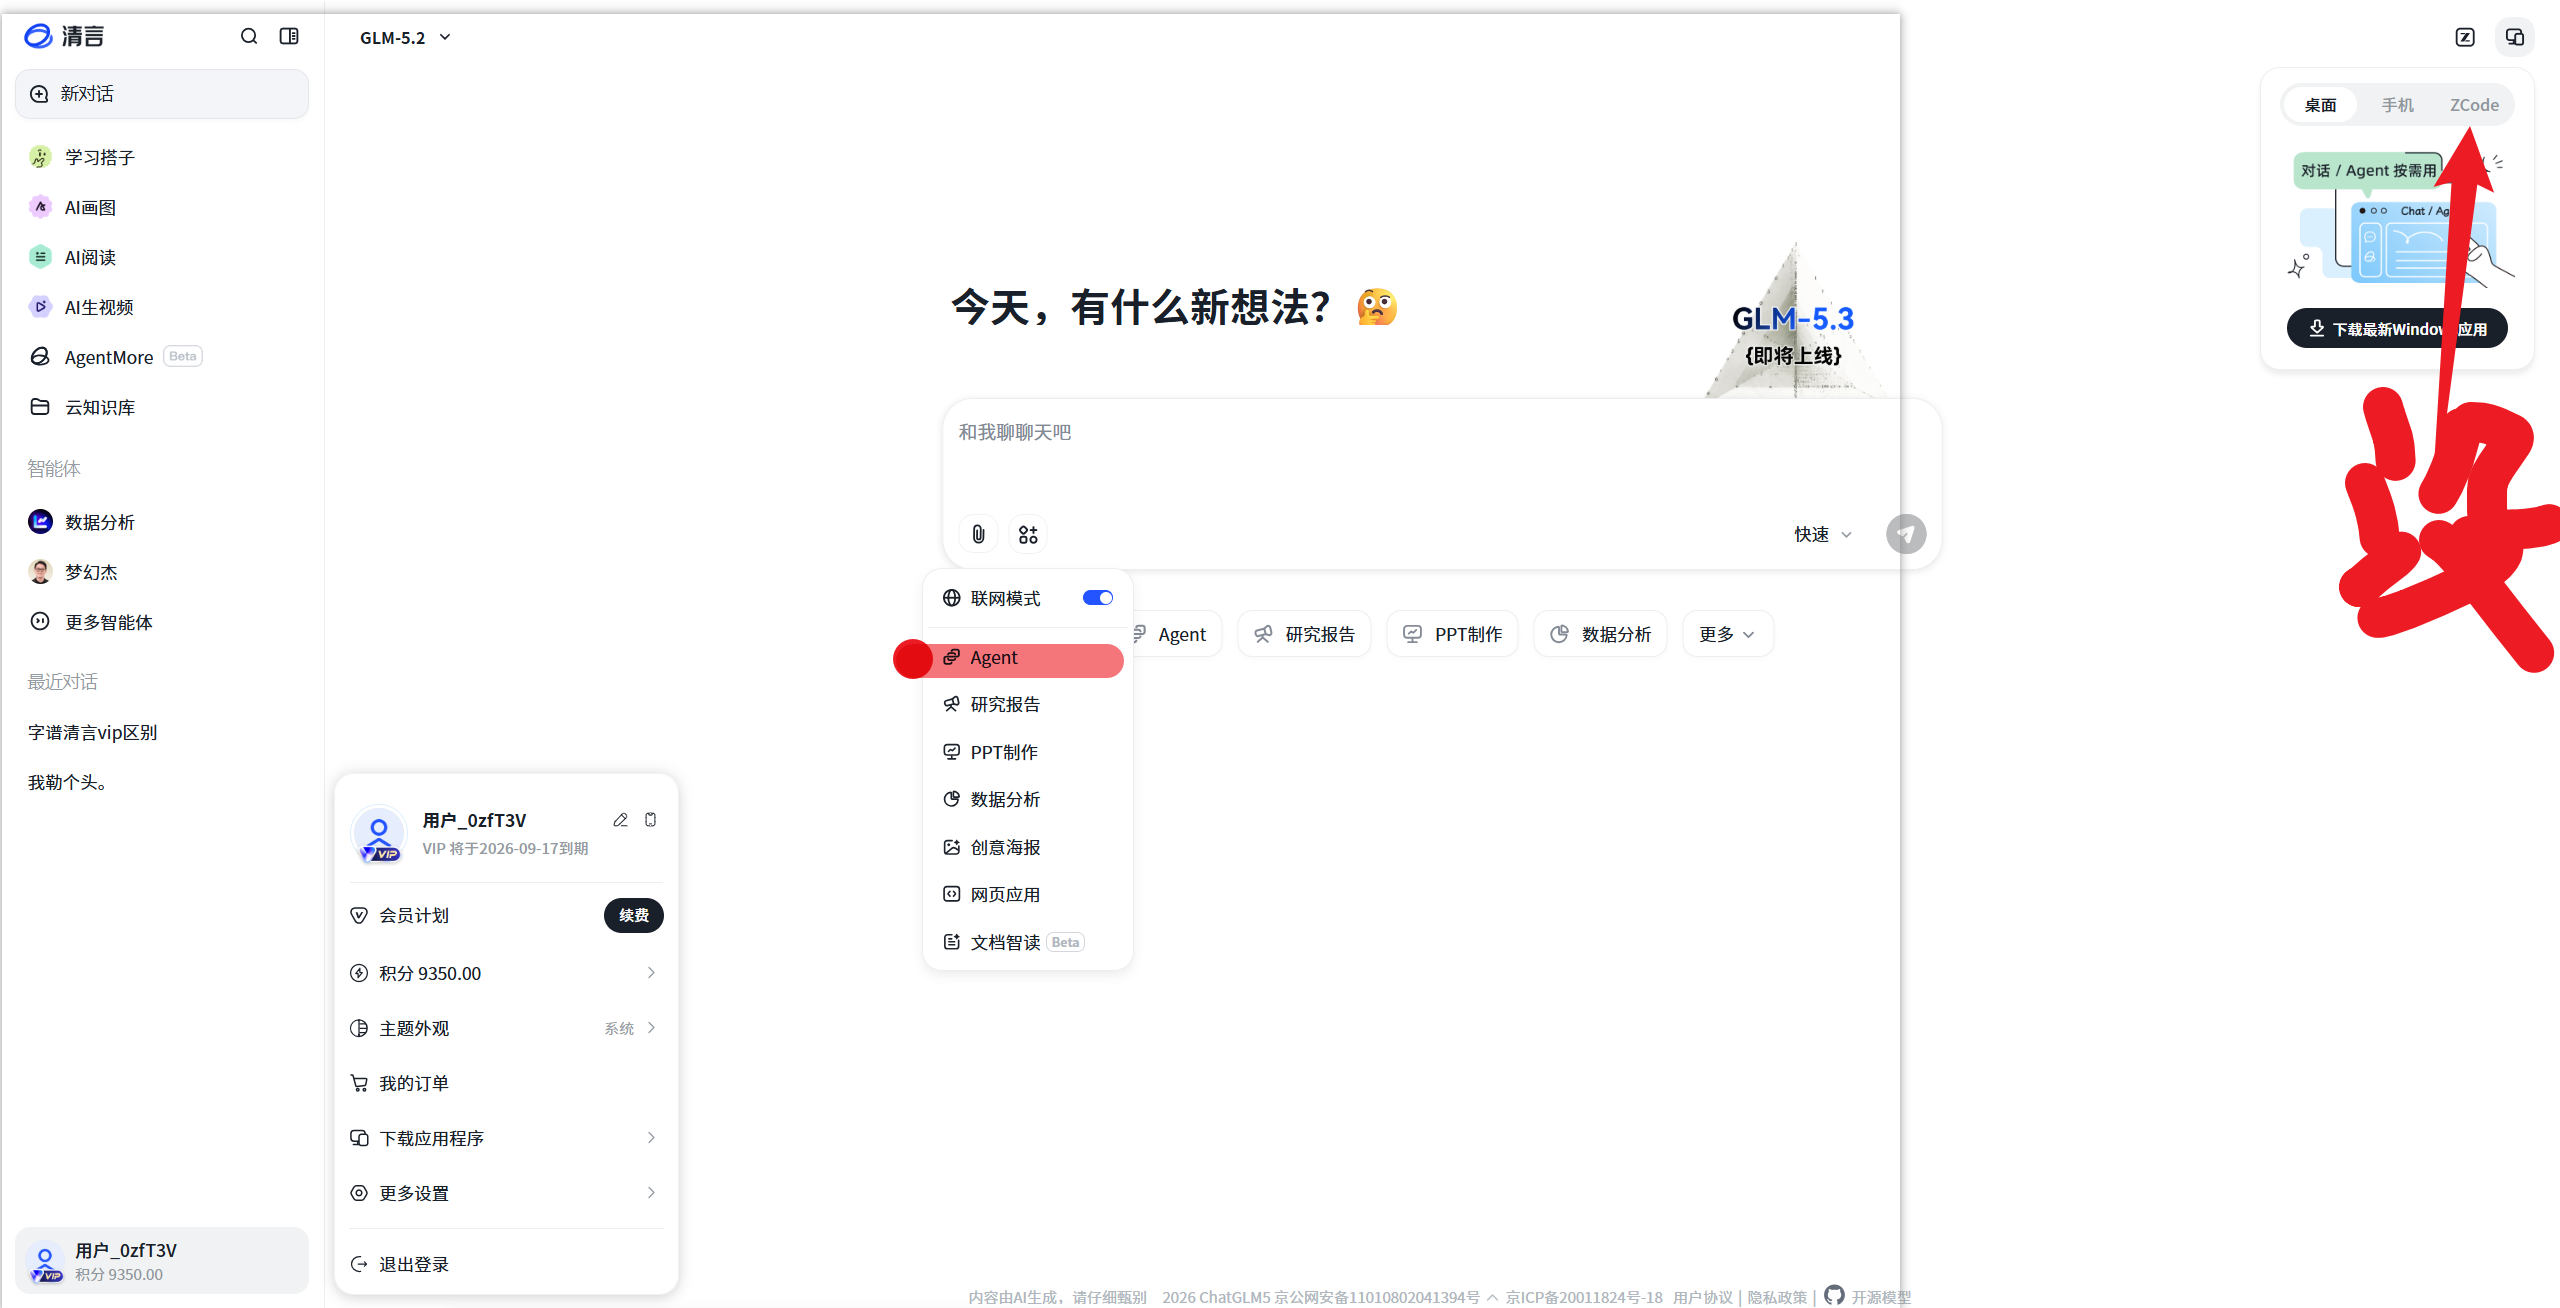Image resolution: width=2560 pixels, height=1308 pixels.
Task: Click the 研究报告 chip below input
Action: [1304, 635]
